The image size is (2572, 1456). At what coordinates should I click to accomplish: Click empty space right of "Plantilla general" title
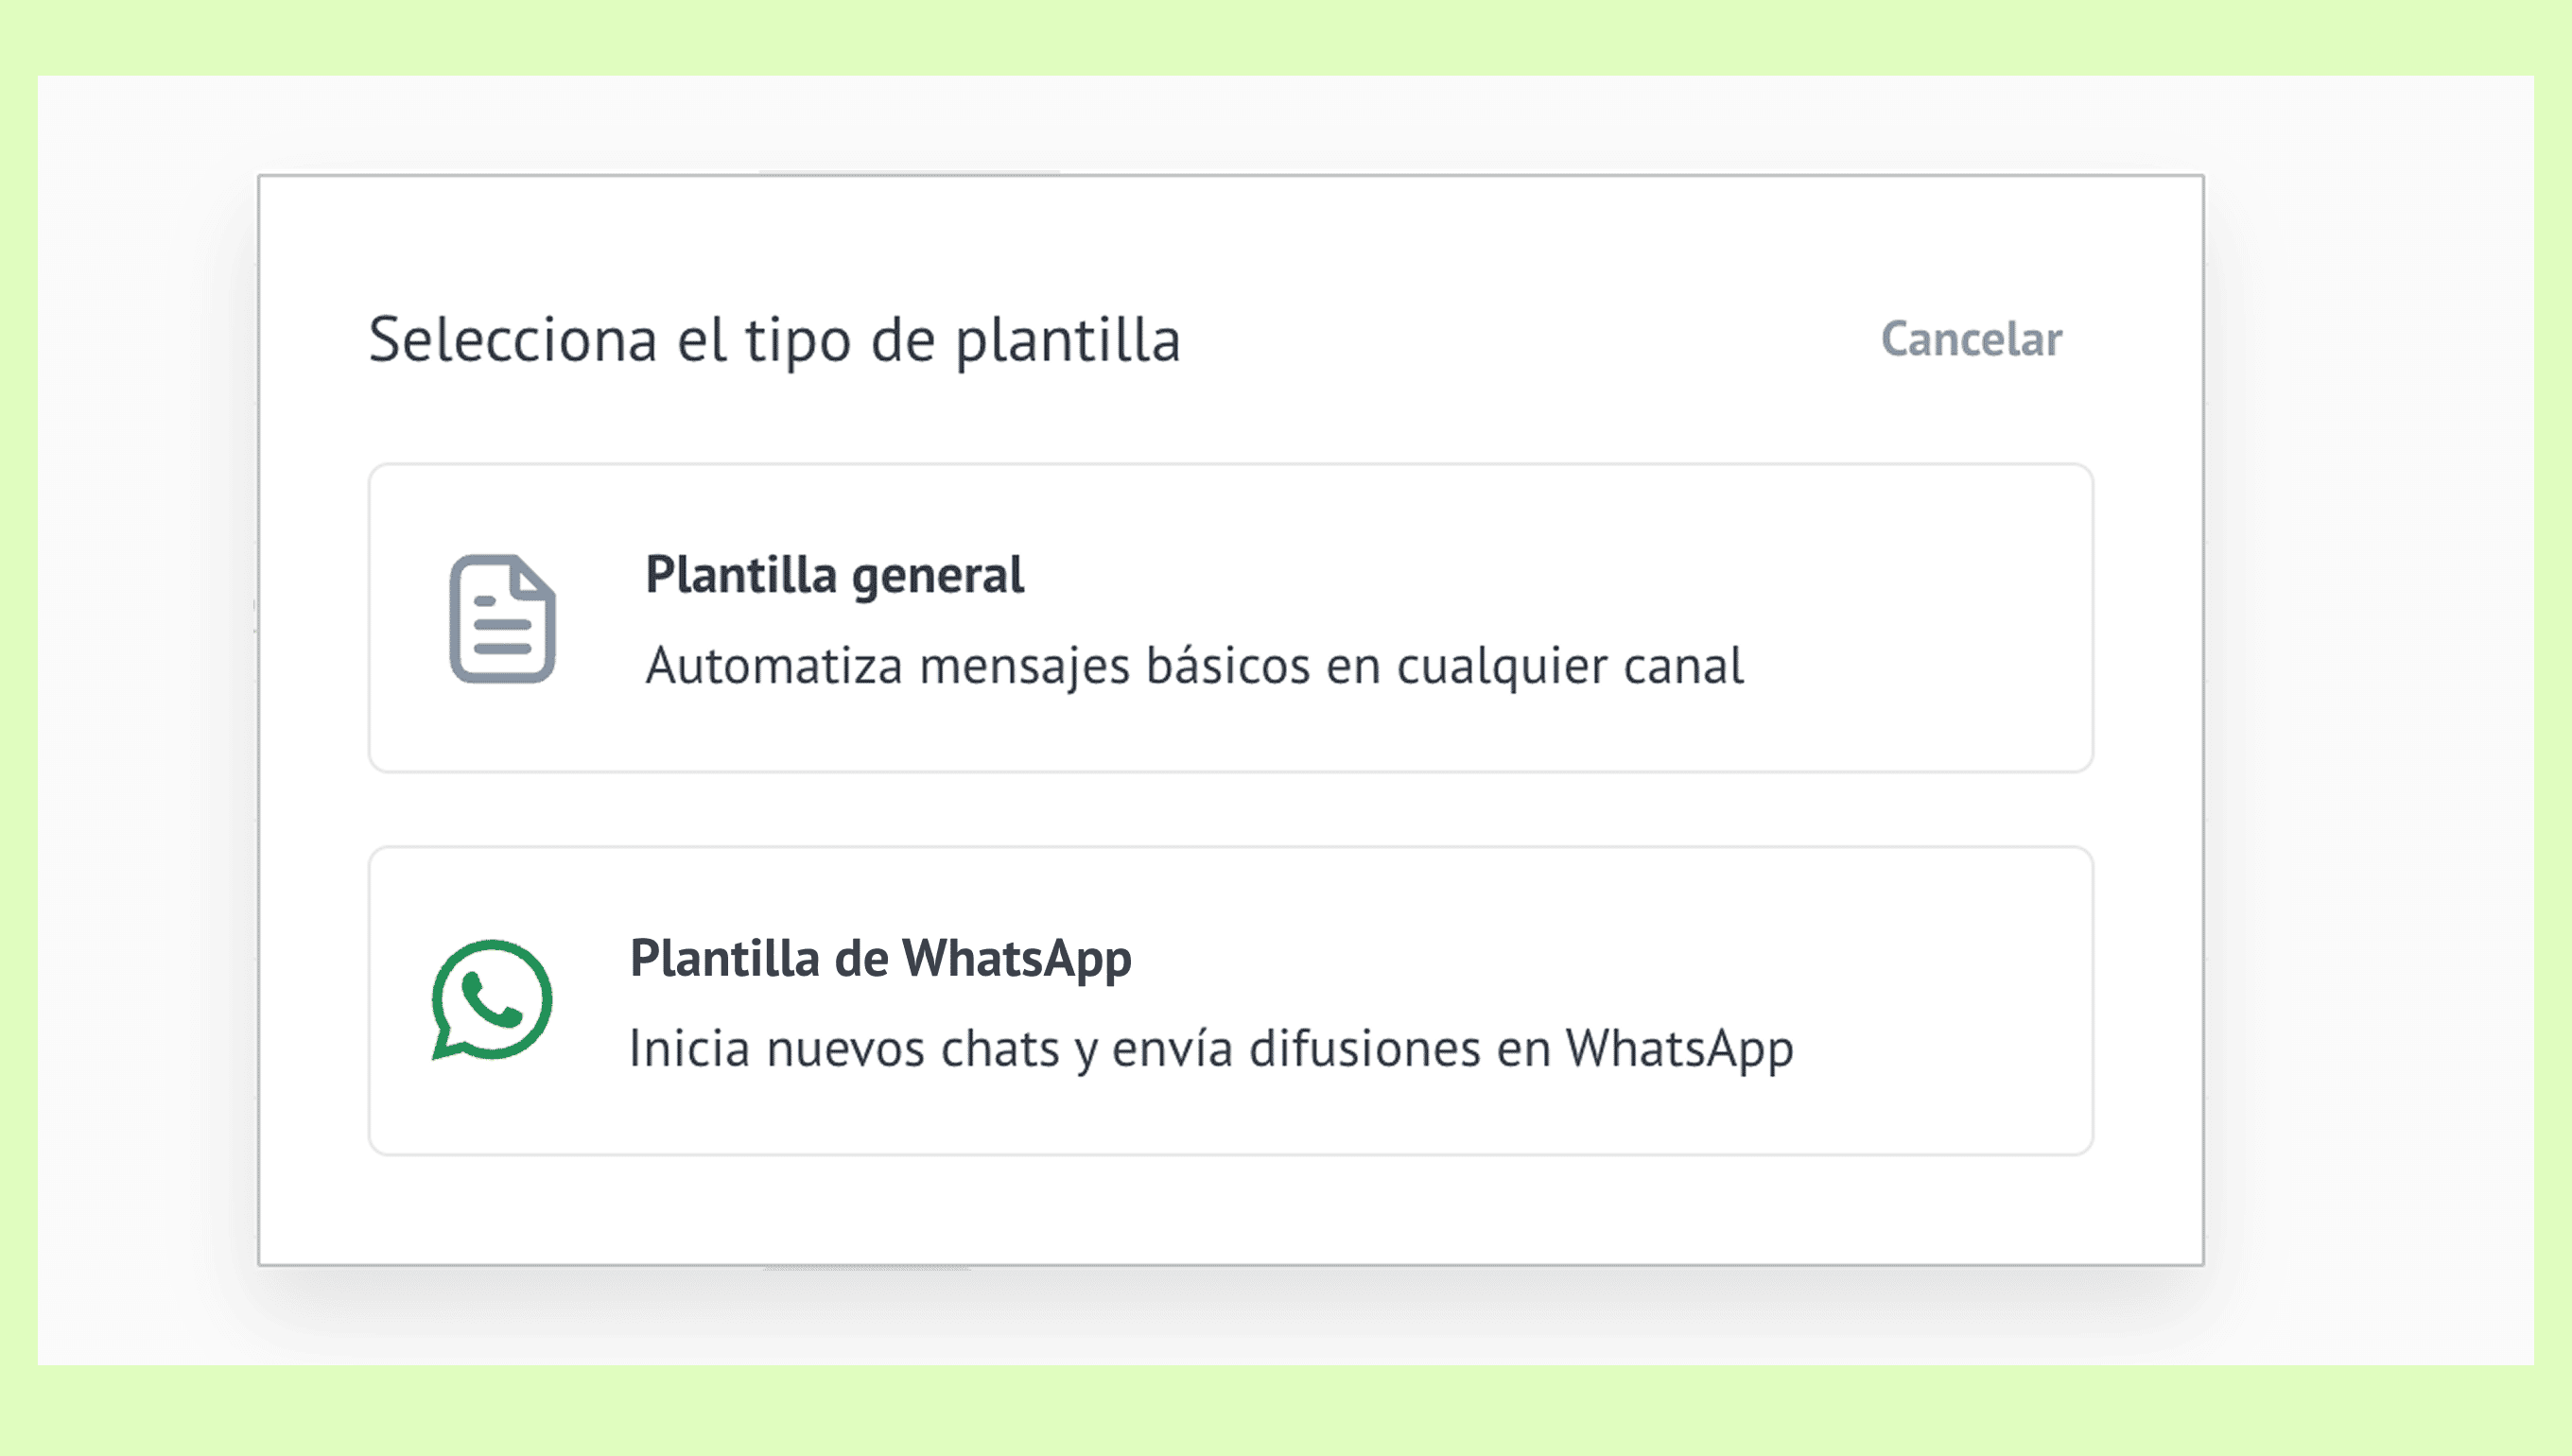[x=1500, y=575]
